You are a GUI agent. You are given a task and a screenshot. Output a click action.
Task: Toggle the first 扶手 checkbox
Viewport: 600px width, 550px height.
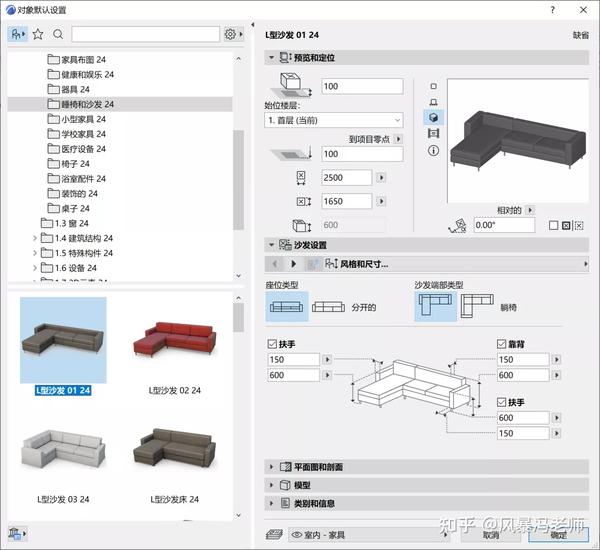[x=272, y=344]
